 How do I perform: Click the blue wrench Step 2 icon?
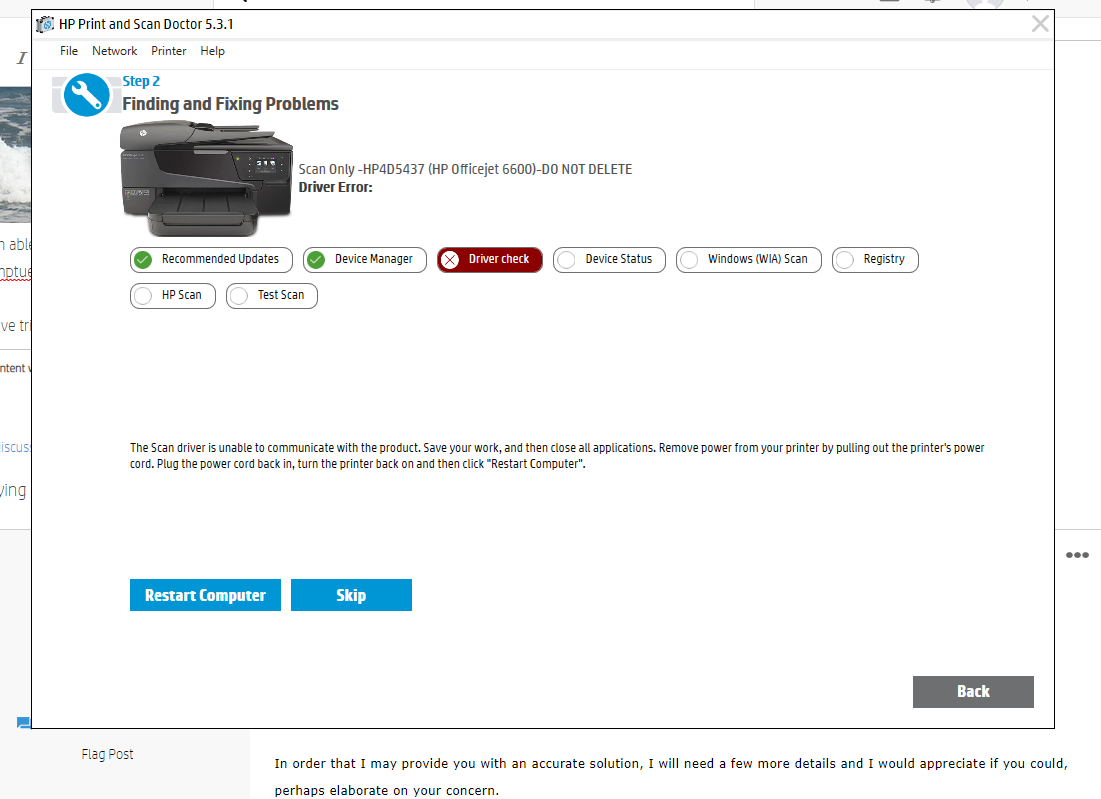(86, 95)
